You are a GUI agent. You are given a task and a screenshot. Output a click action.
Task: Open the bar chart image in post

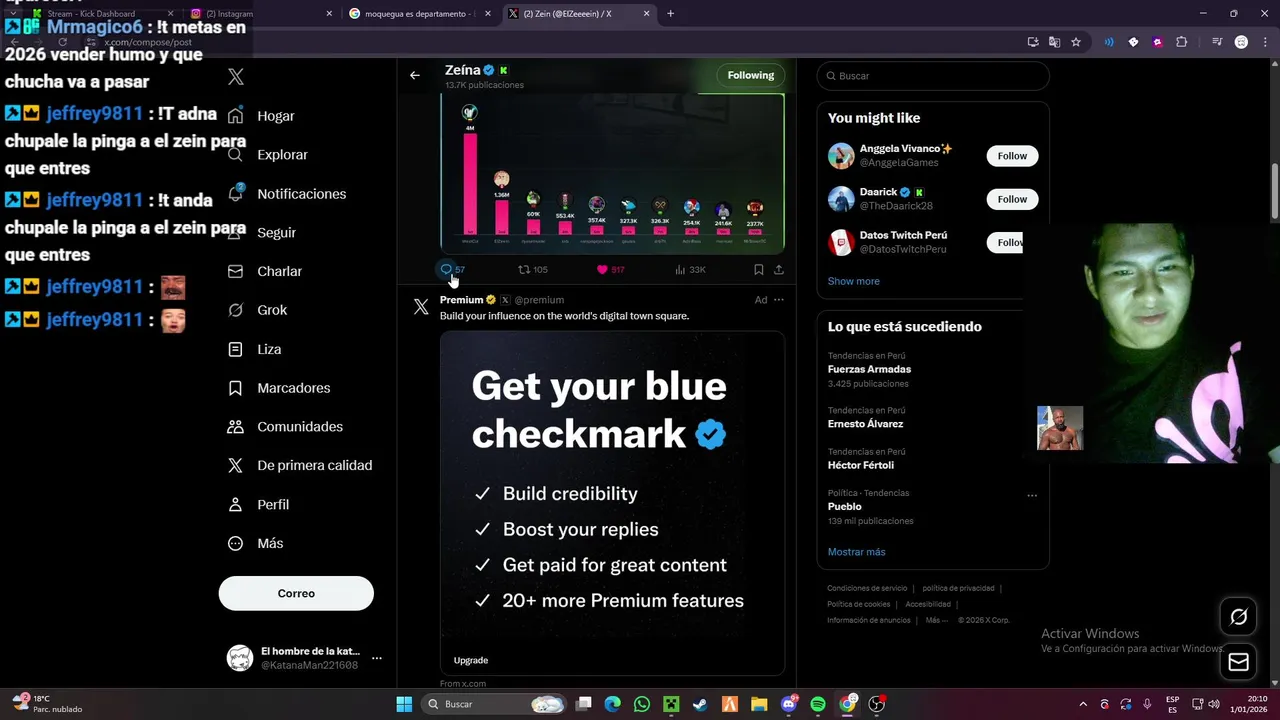[612, 173]
